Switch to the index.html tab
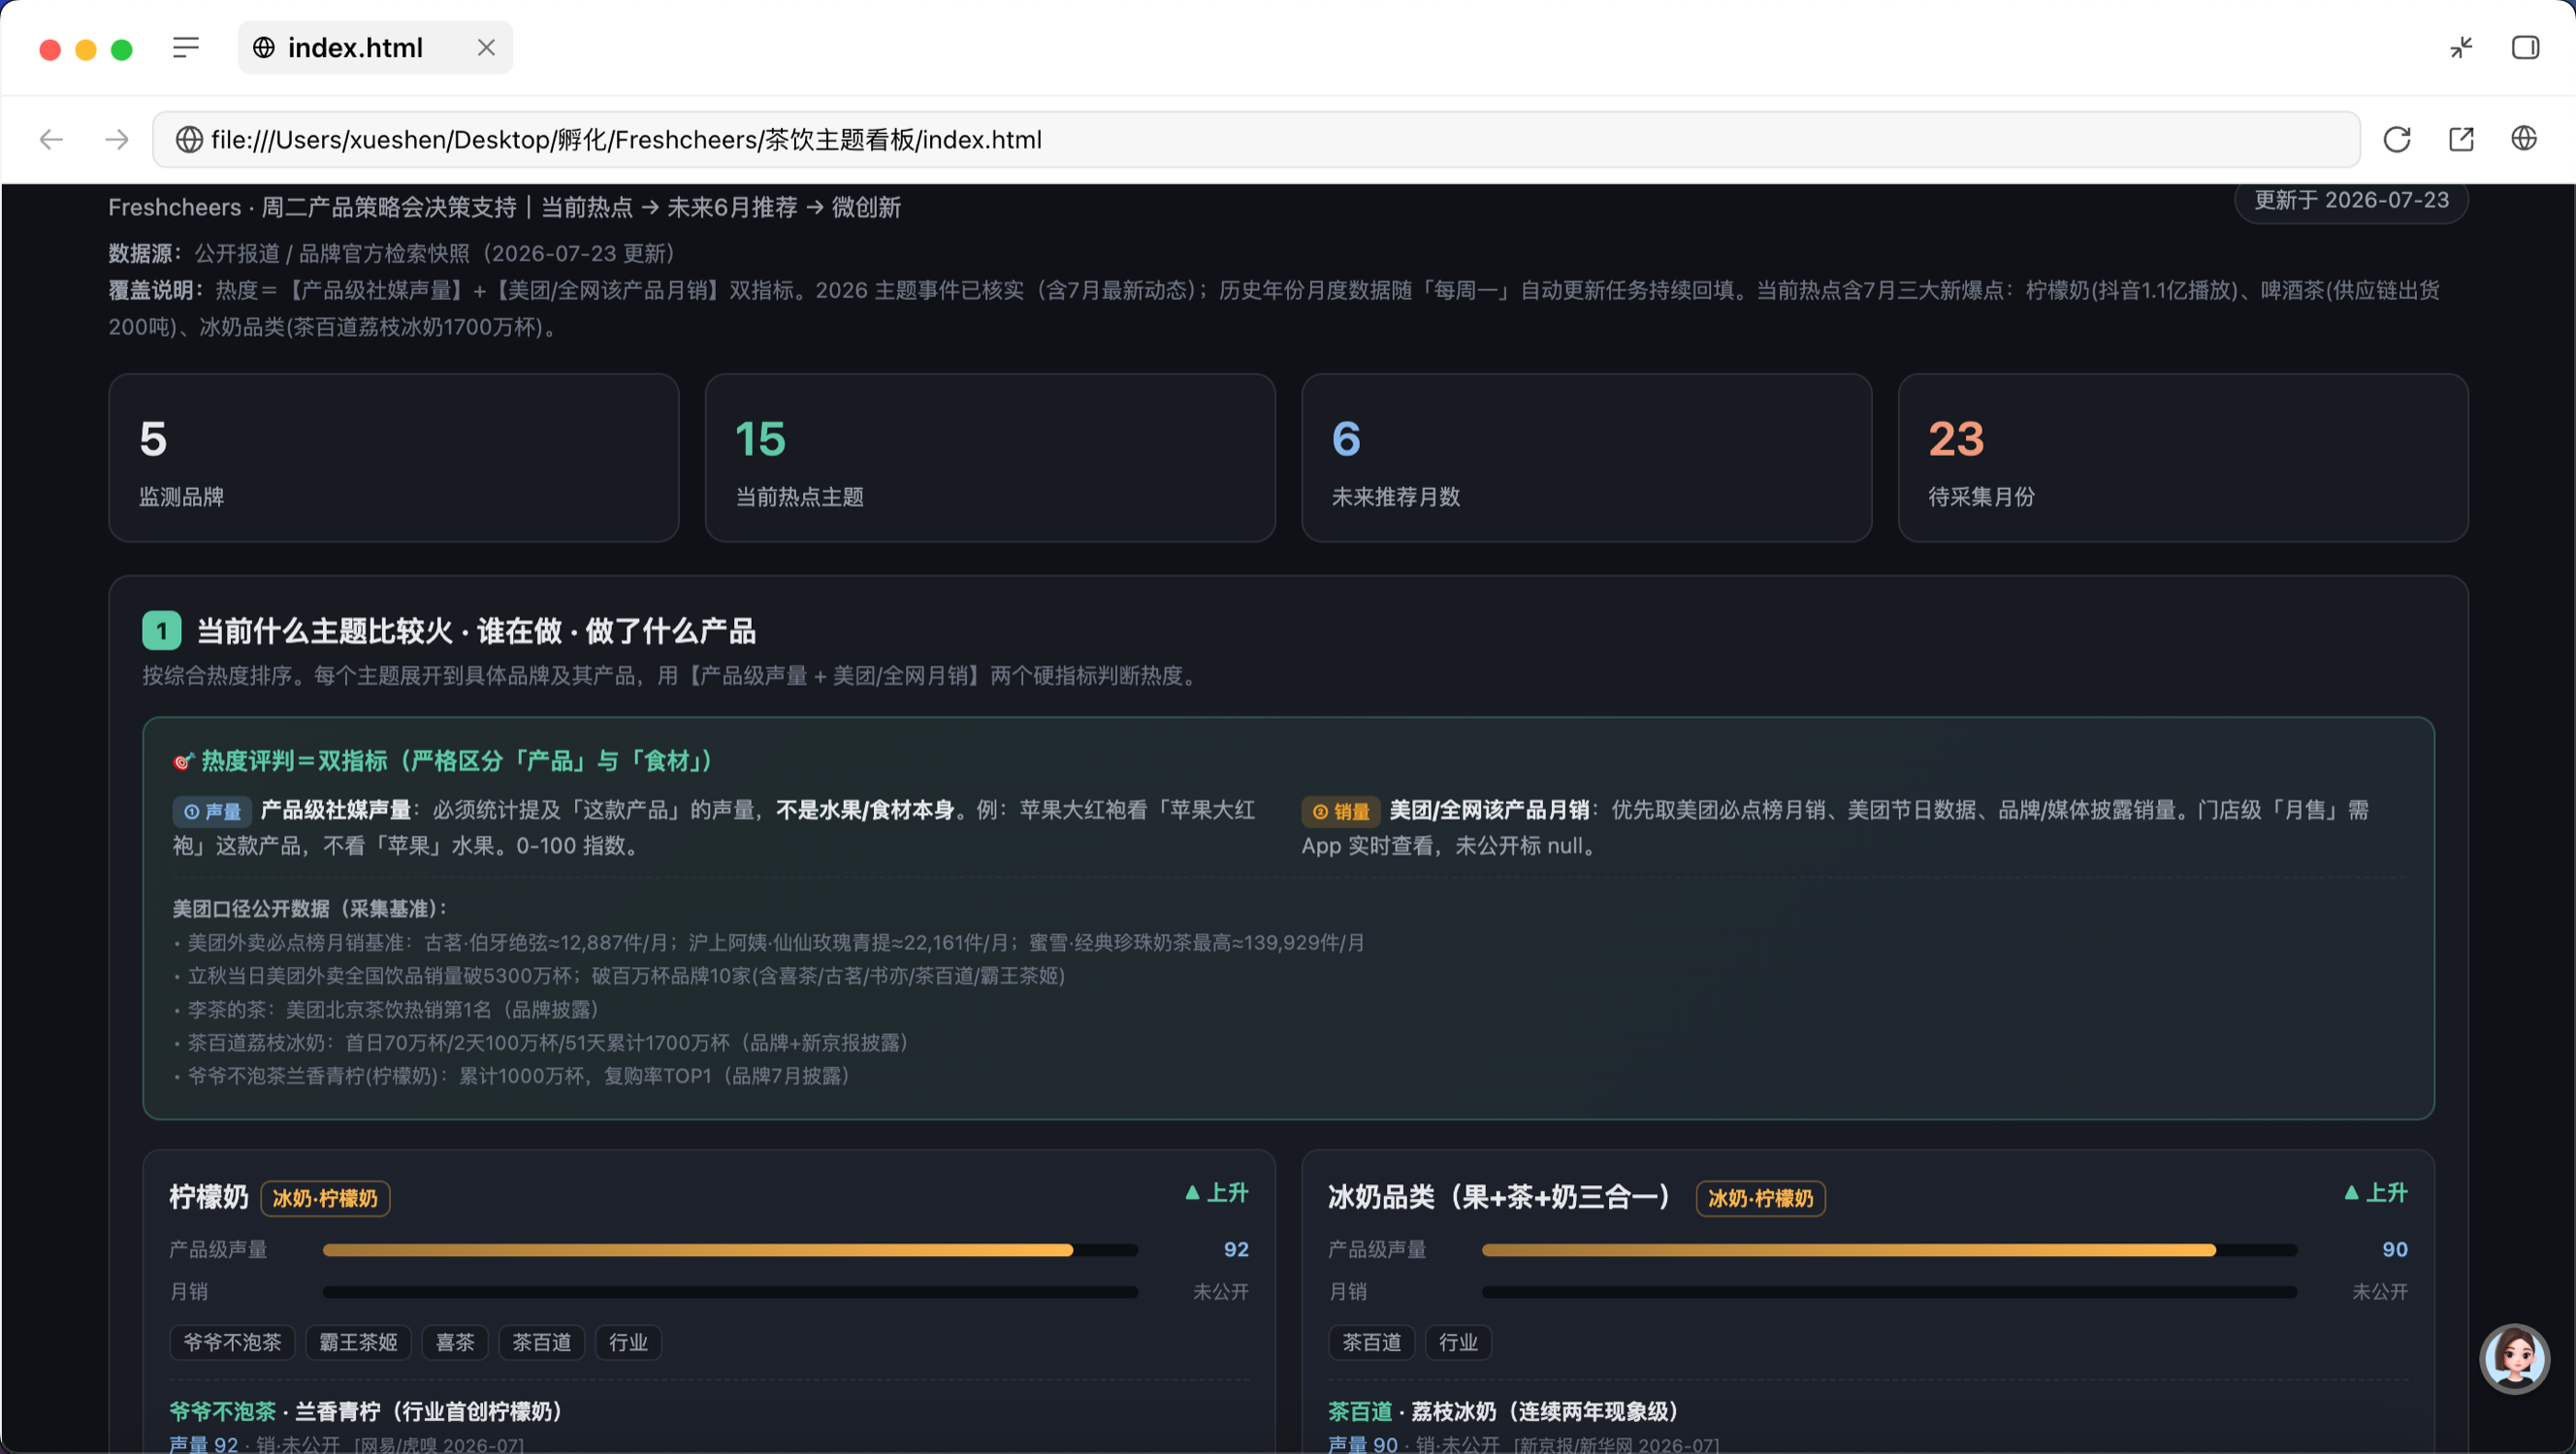Image resolution: width=2576 pixels, height=1454 pixels. click(x=375, y=48)
